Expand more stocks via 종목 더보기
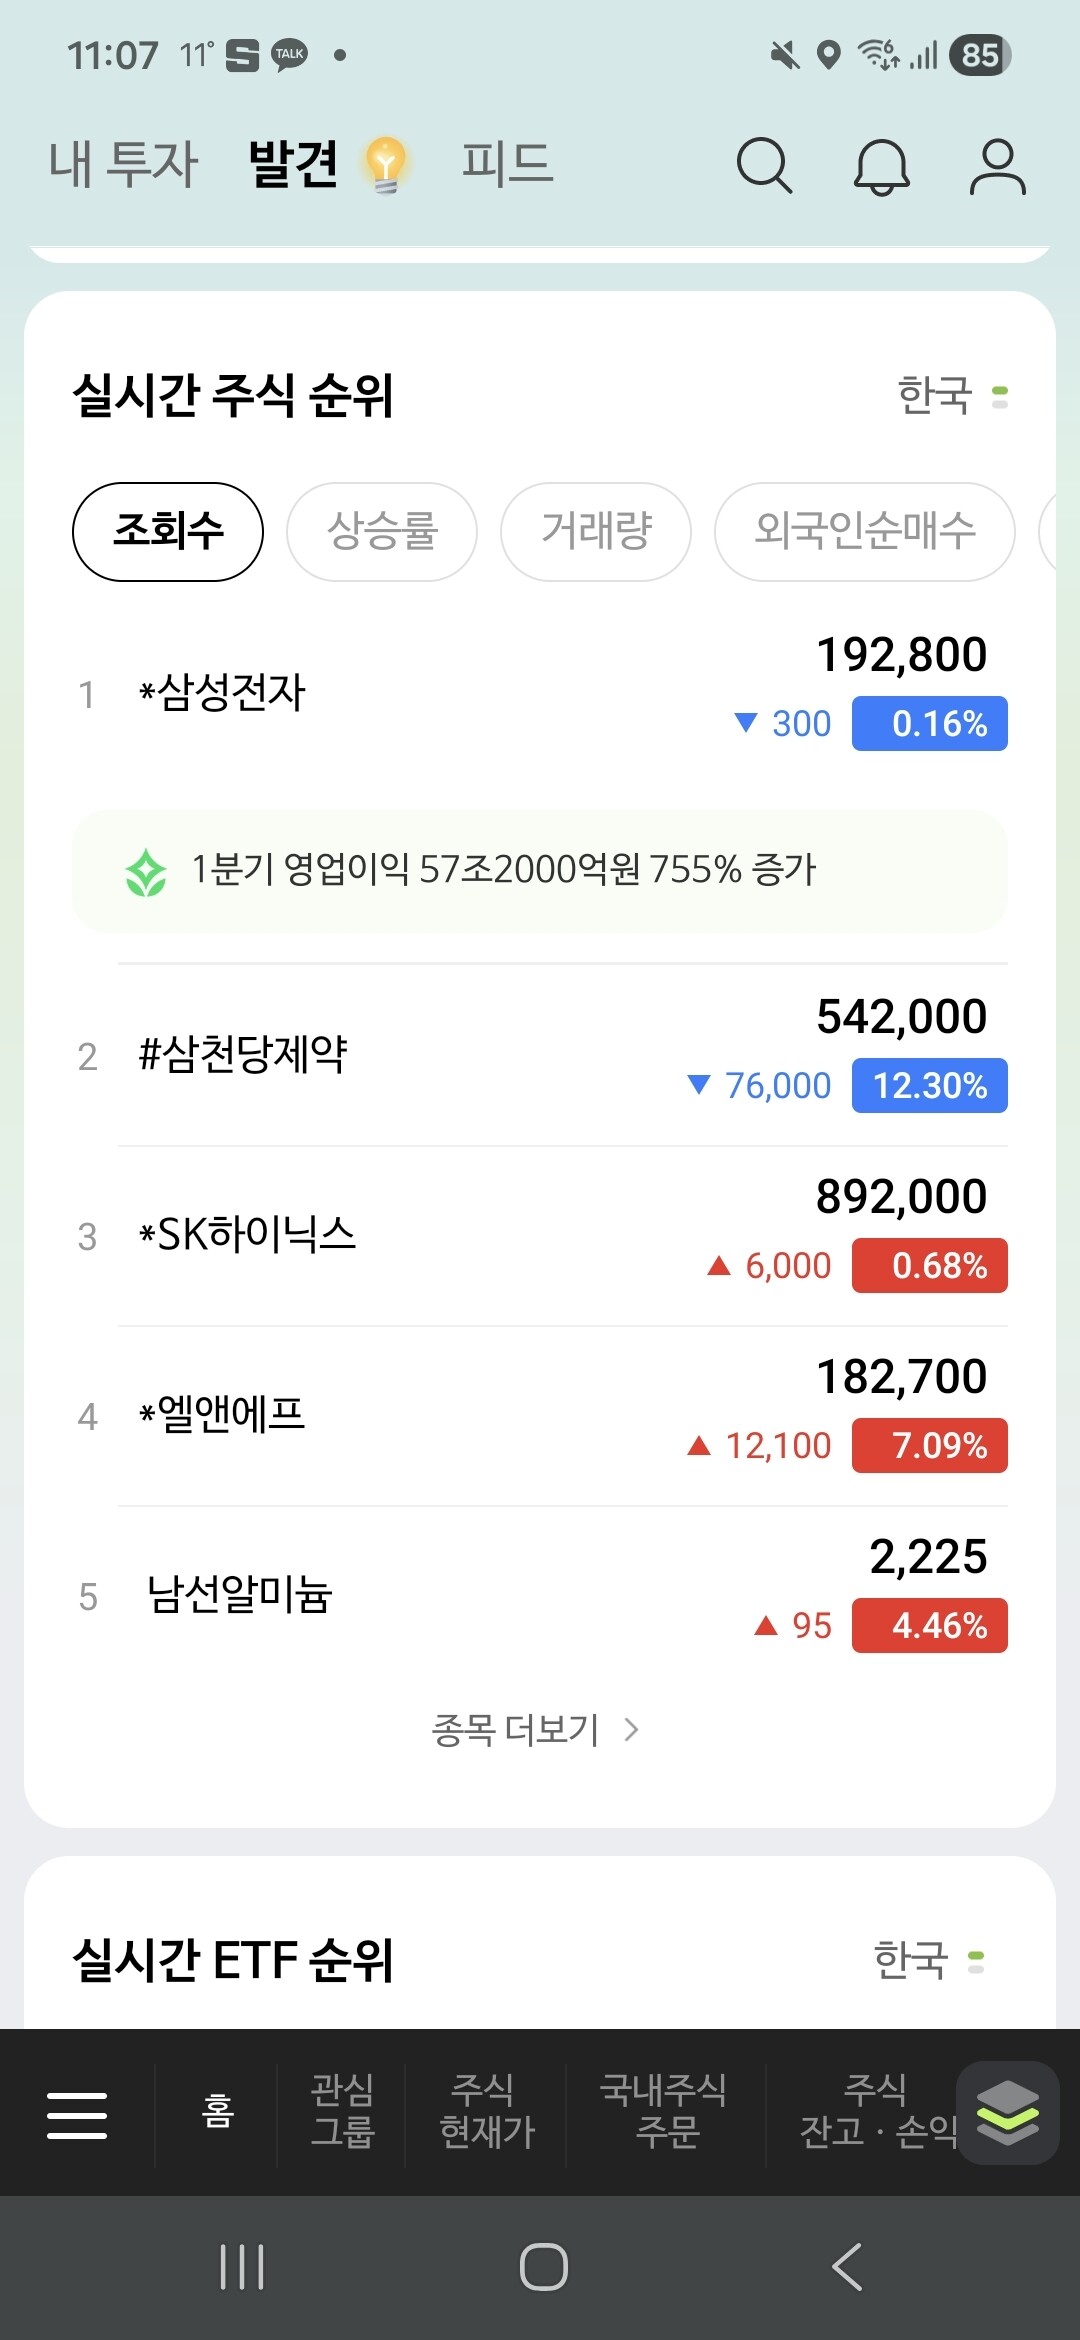1080x2340 pixels. pos(535,1730)
